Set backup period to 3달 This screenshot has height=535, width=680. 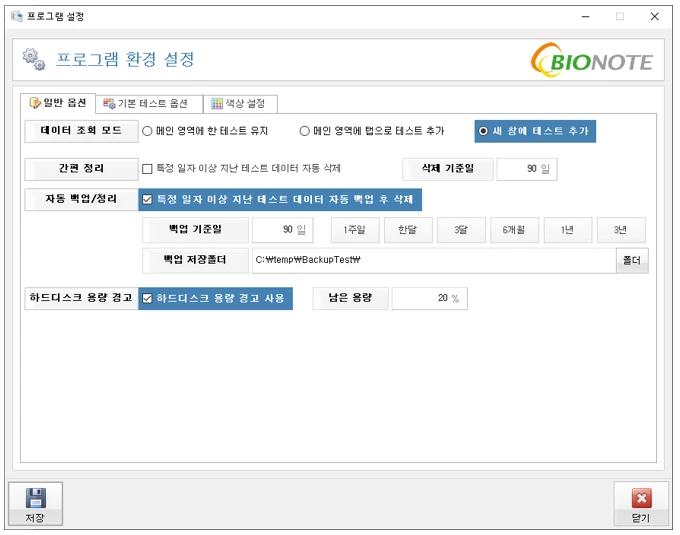(x=461, y=230)
